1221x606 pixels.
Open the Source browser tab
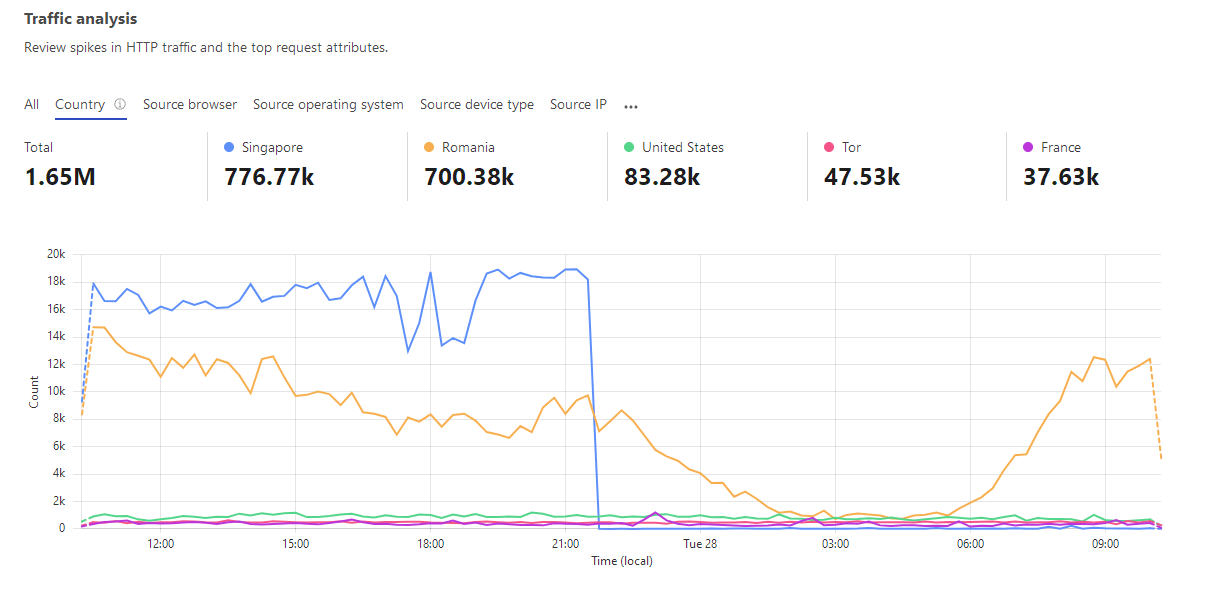[190, 104]
